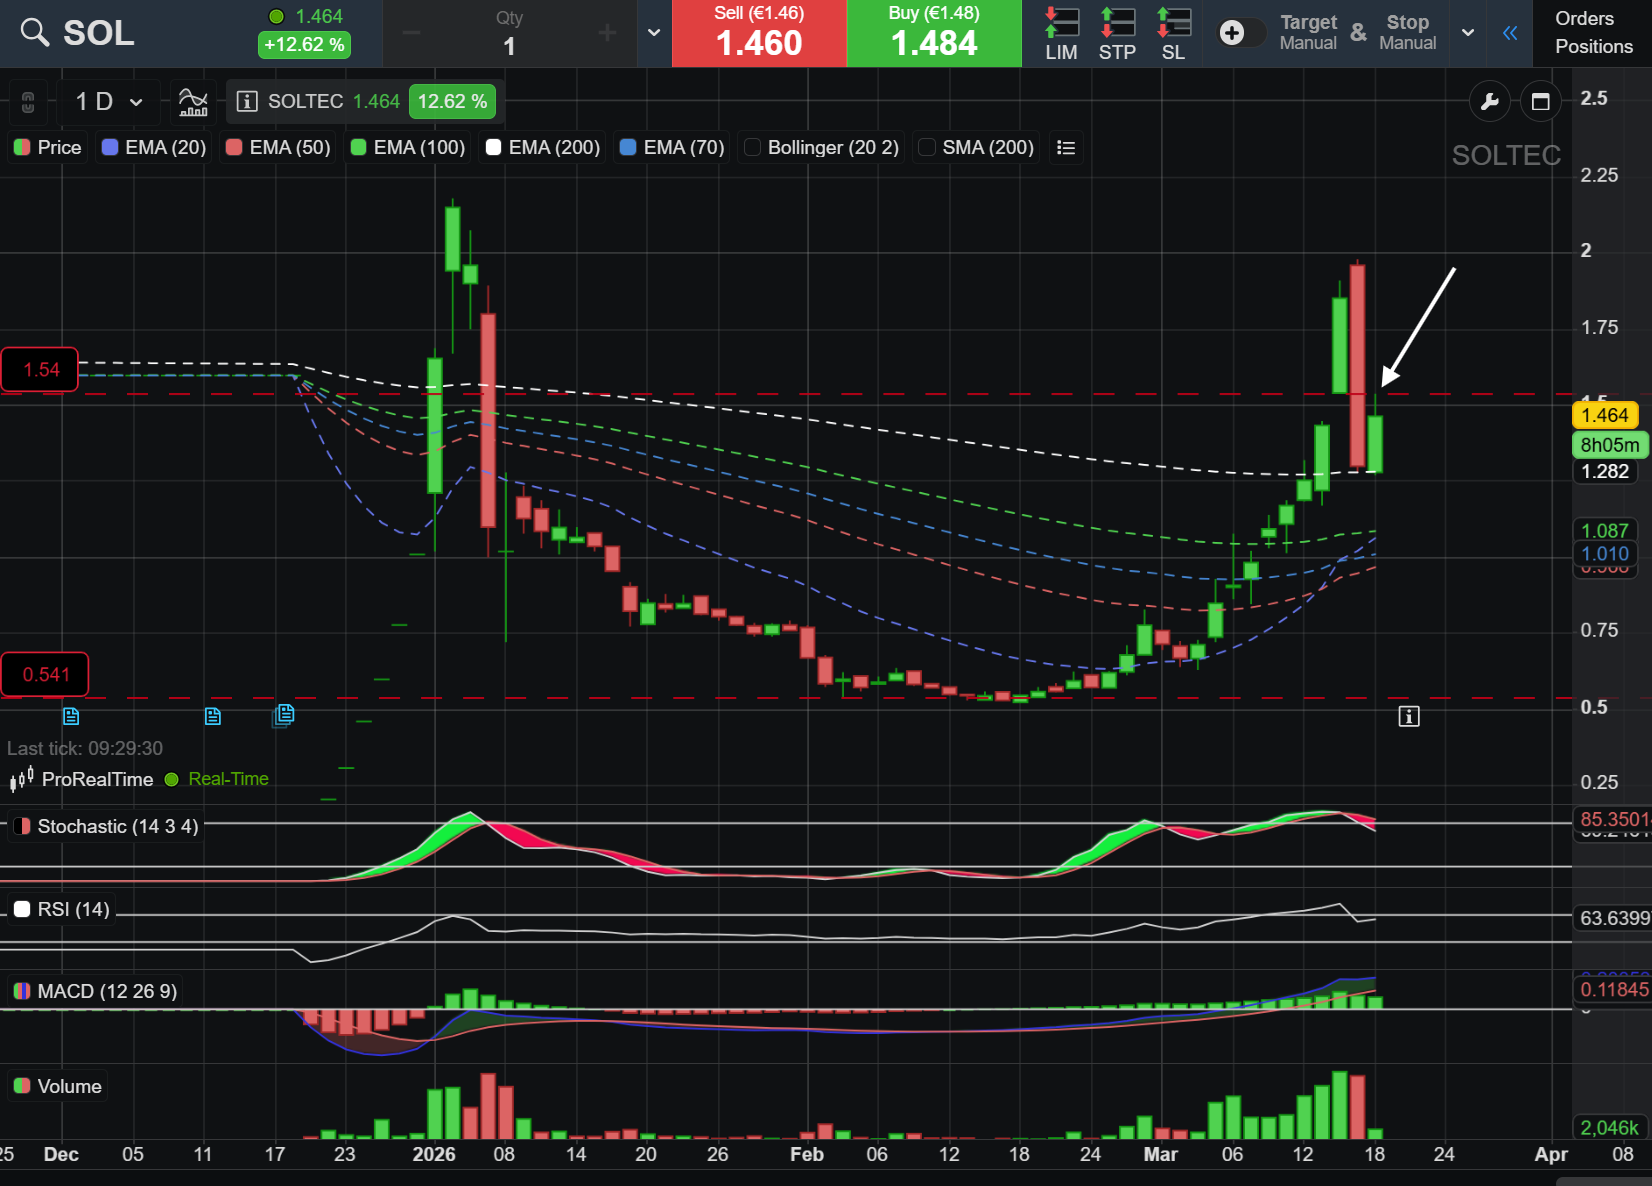Open chart settings wrench icon
1652x1186 pixels.
click(x=1489, y=102)
